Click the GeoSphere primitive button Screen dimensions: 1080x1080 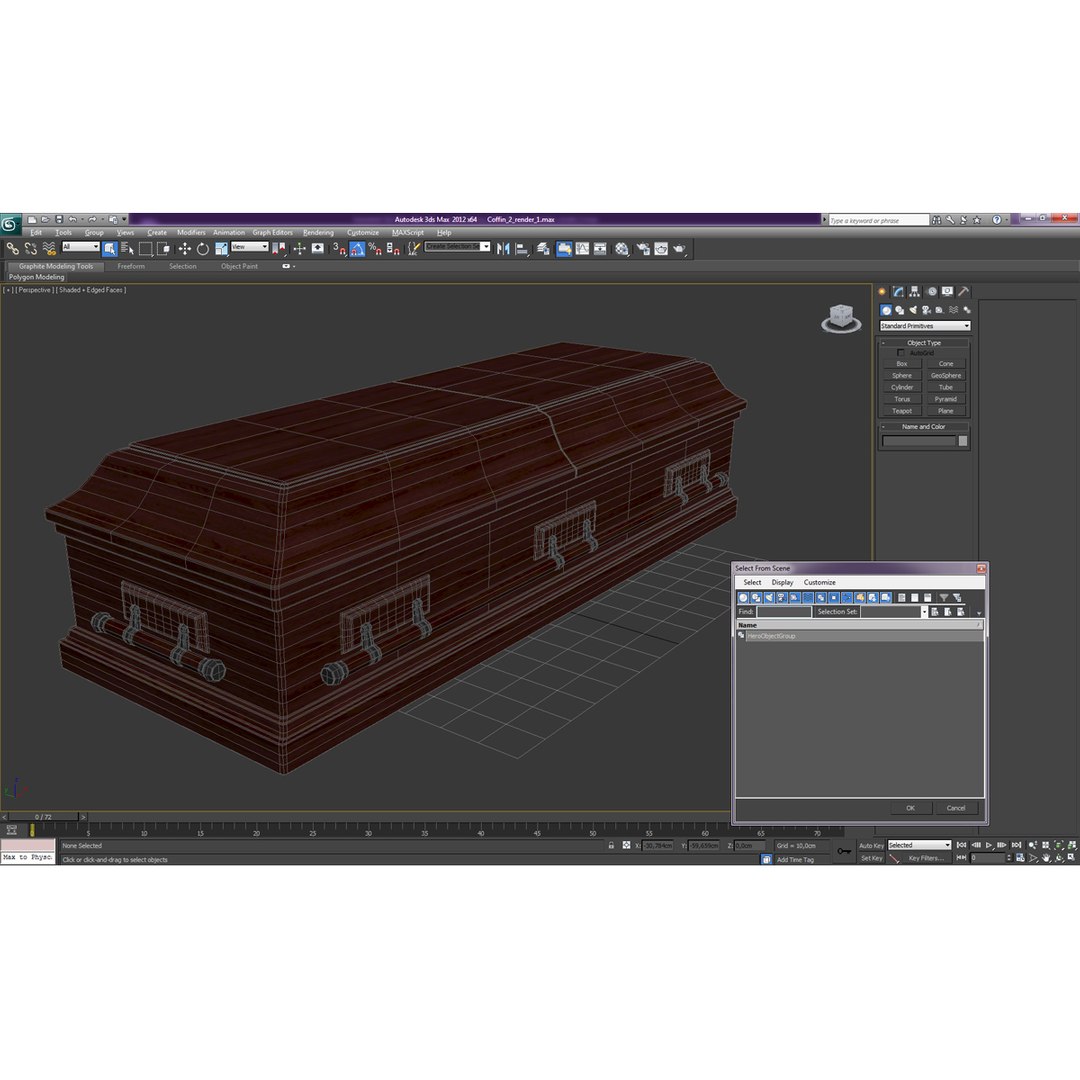(x=946, y=375)
